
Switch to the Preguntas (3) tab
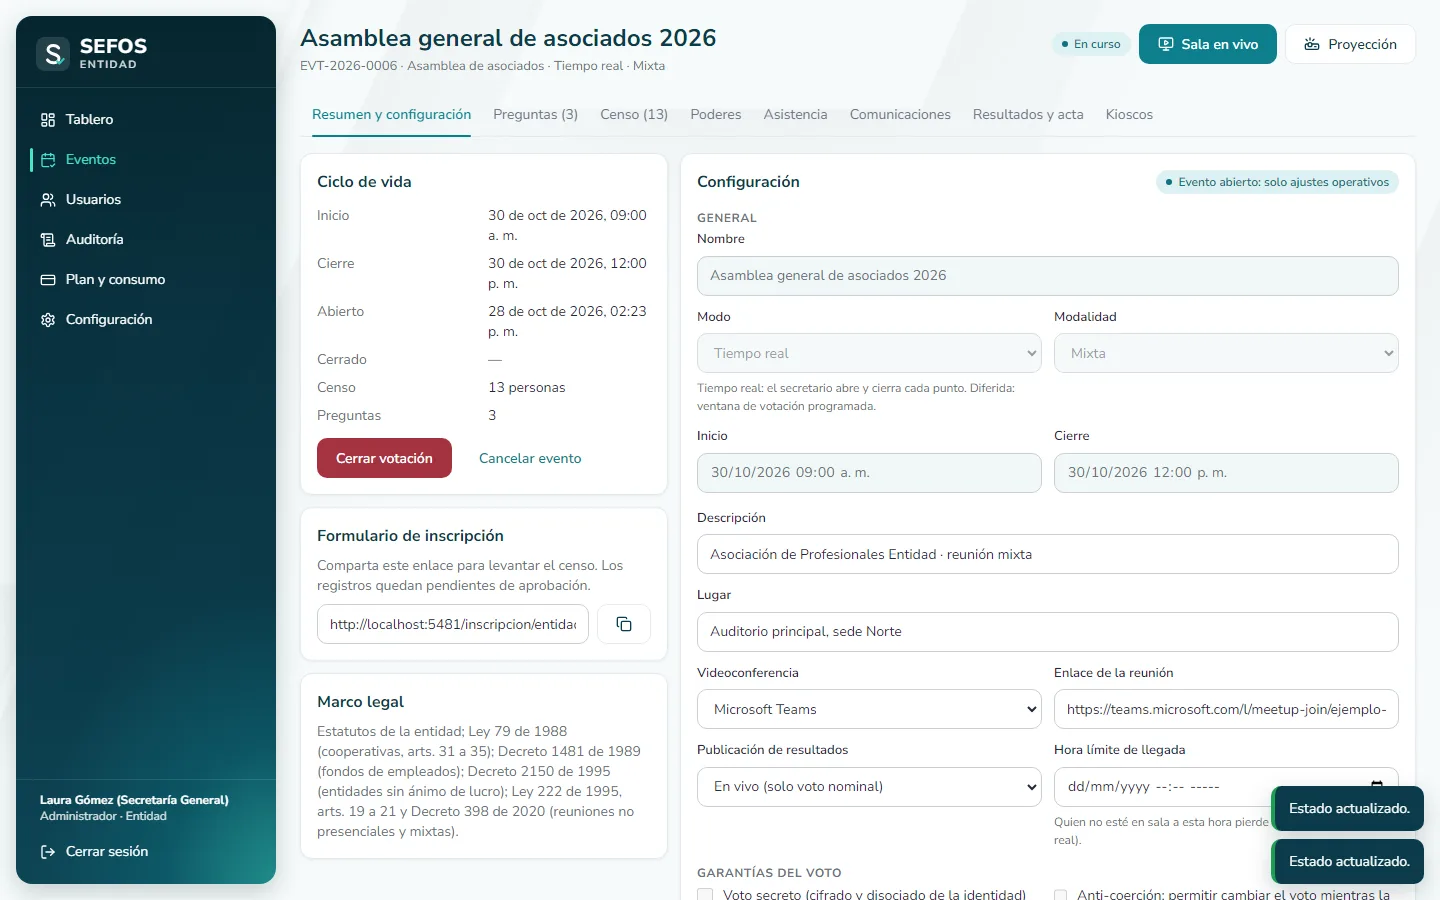coord(535,115)
